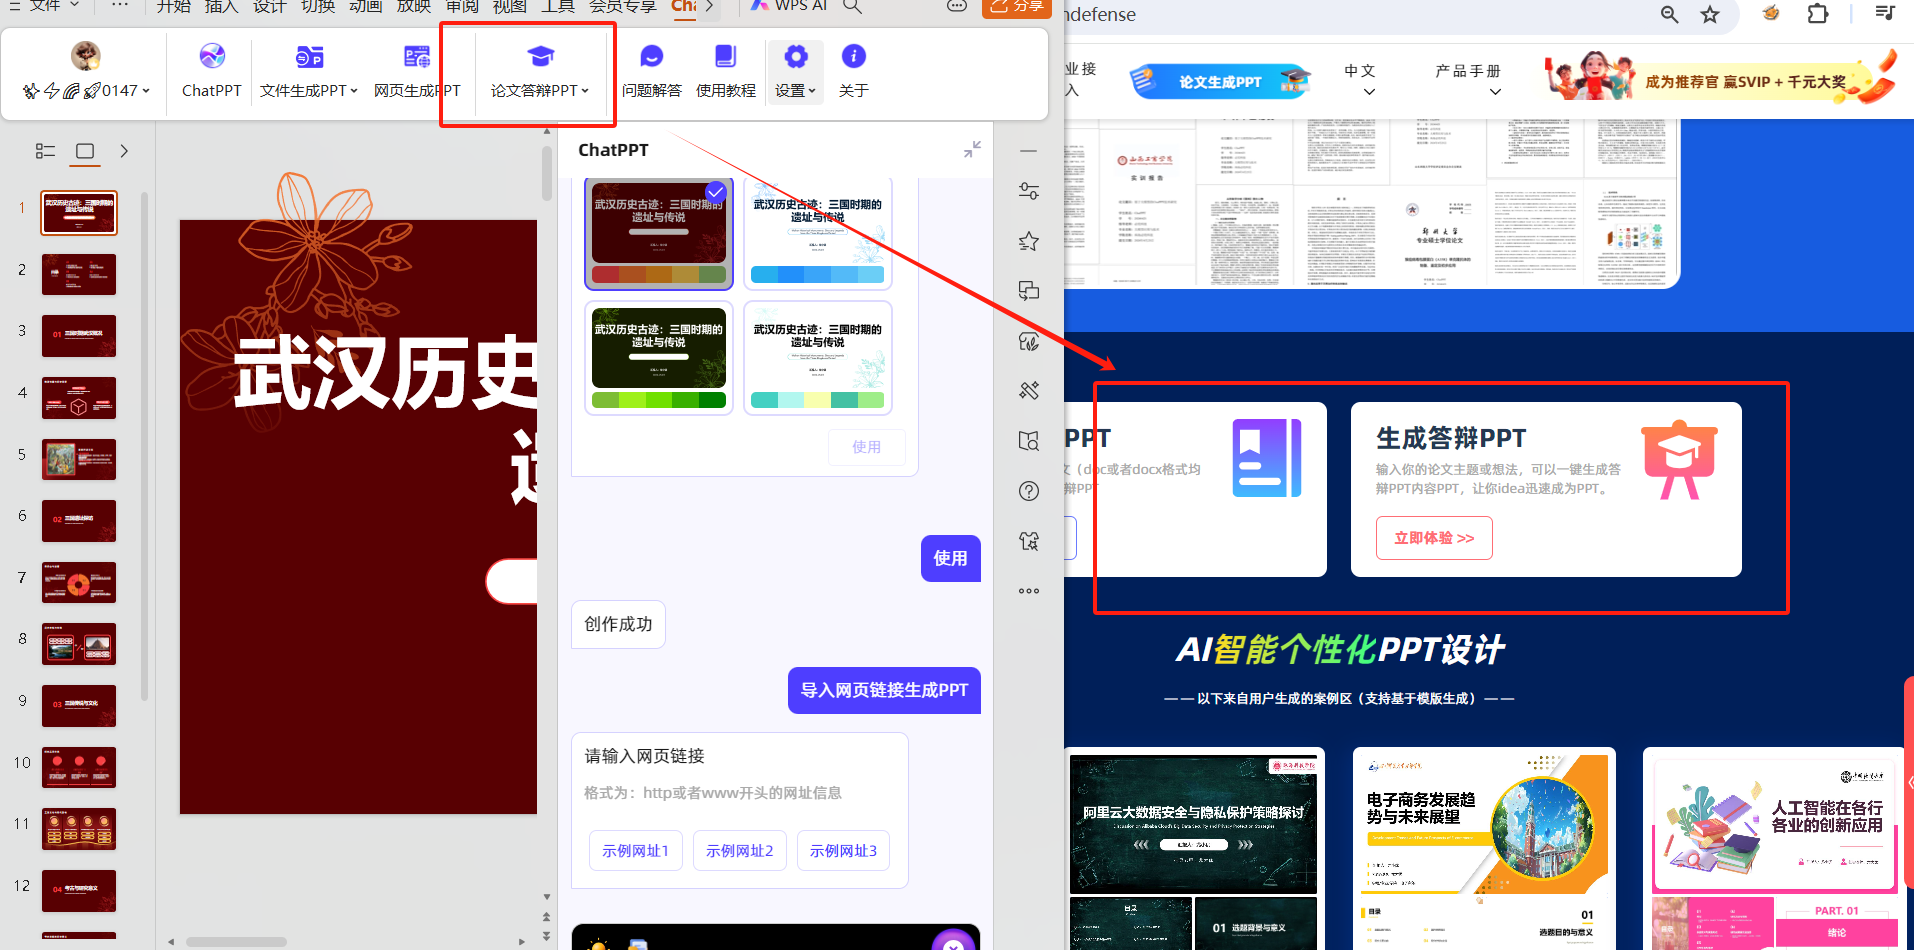Screen dimensions: 1914x950
Task: Open 设置 gear settings
Action: pos(795,56)
